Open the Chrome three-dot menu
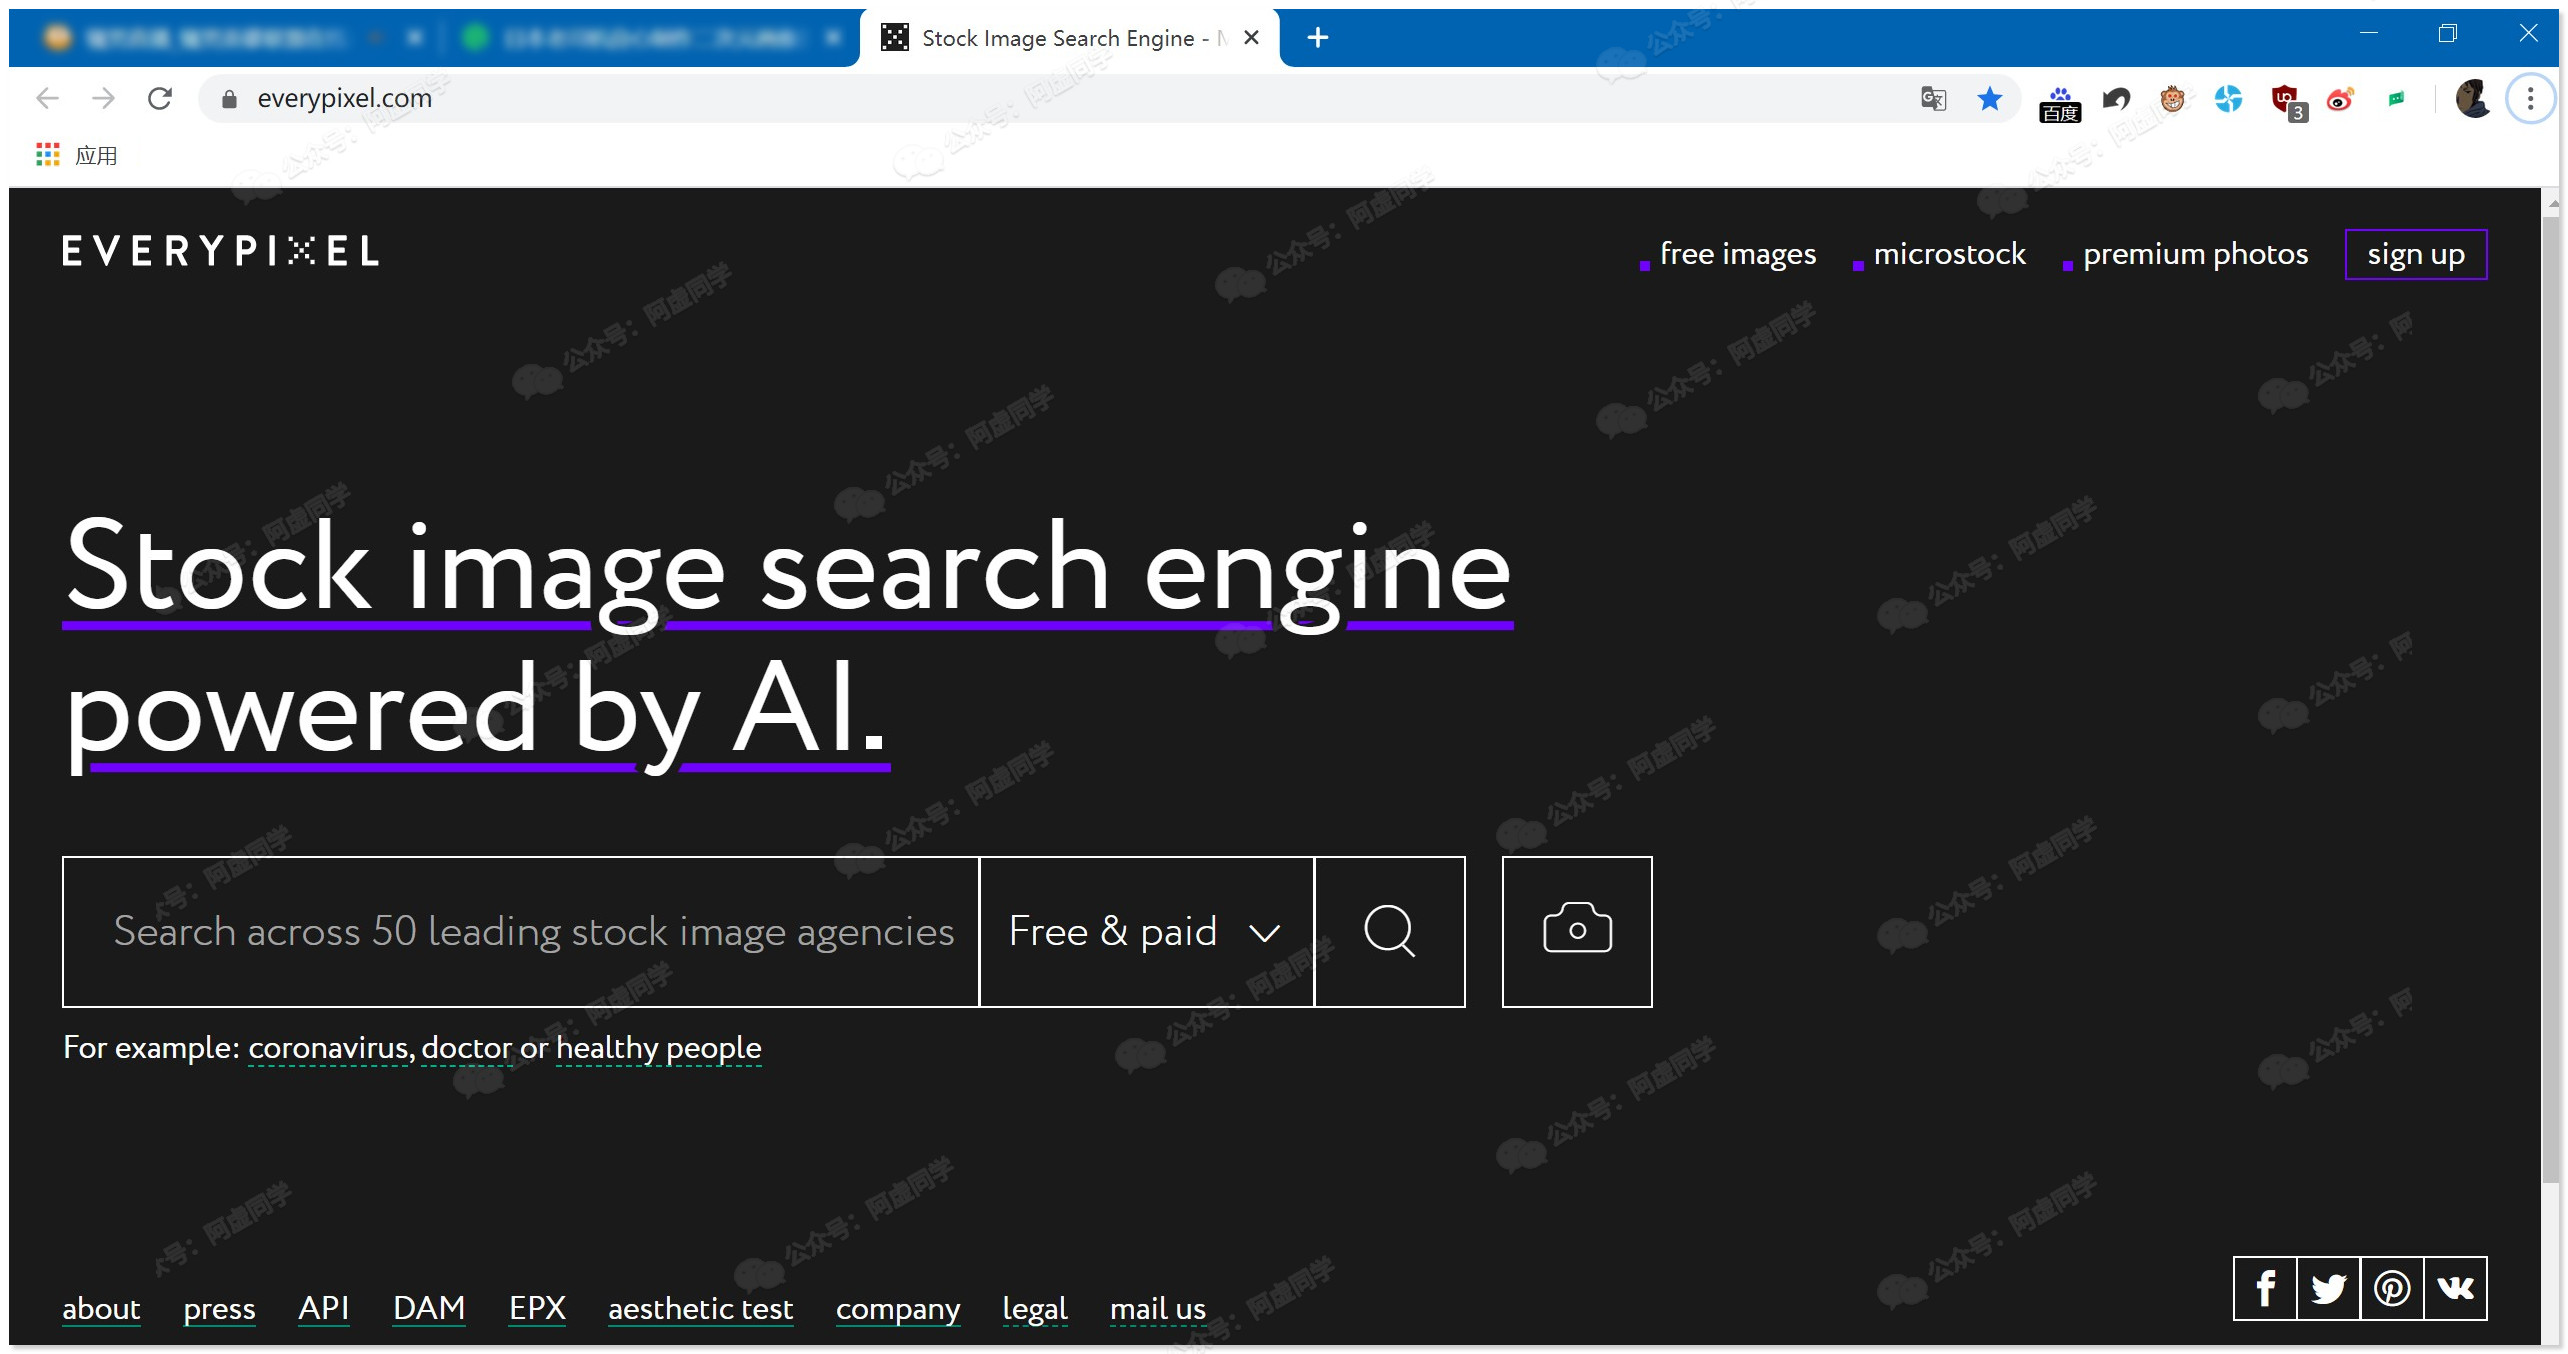Image resolution: width=2568 pixels, height=1354 pixels. [2530, 98]
